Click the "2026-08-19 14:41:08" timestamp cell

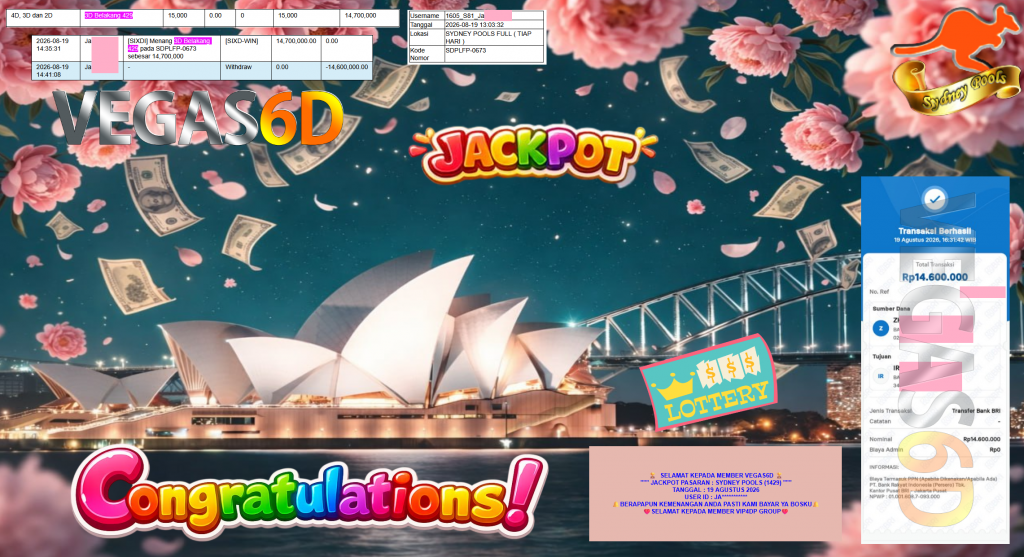point(56,71)
